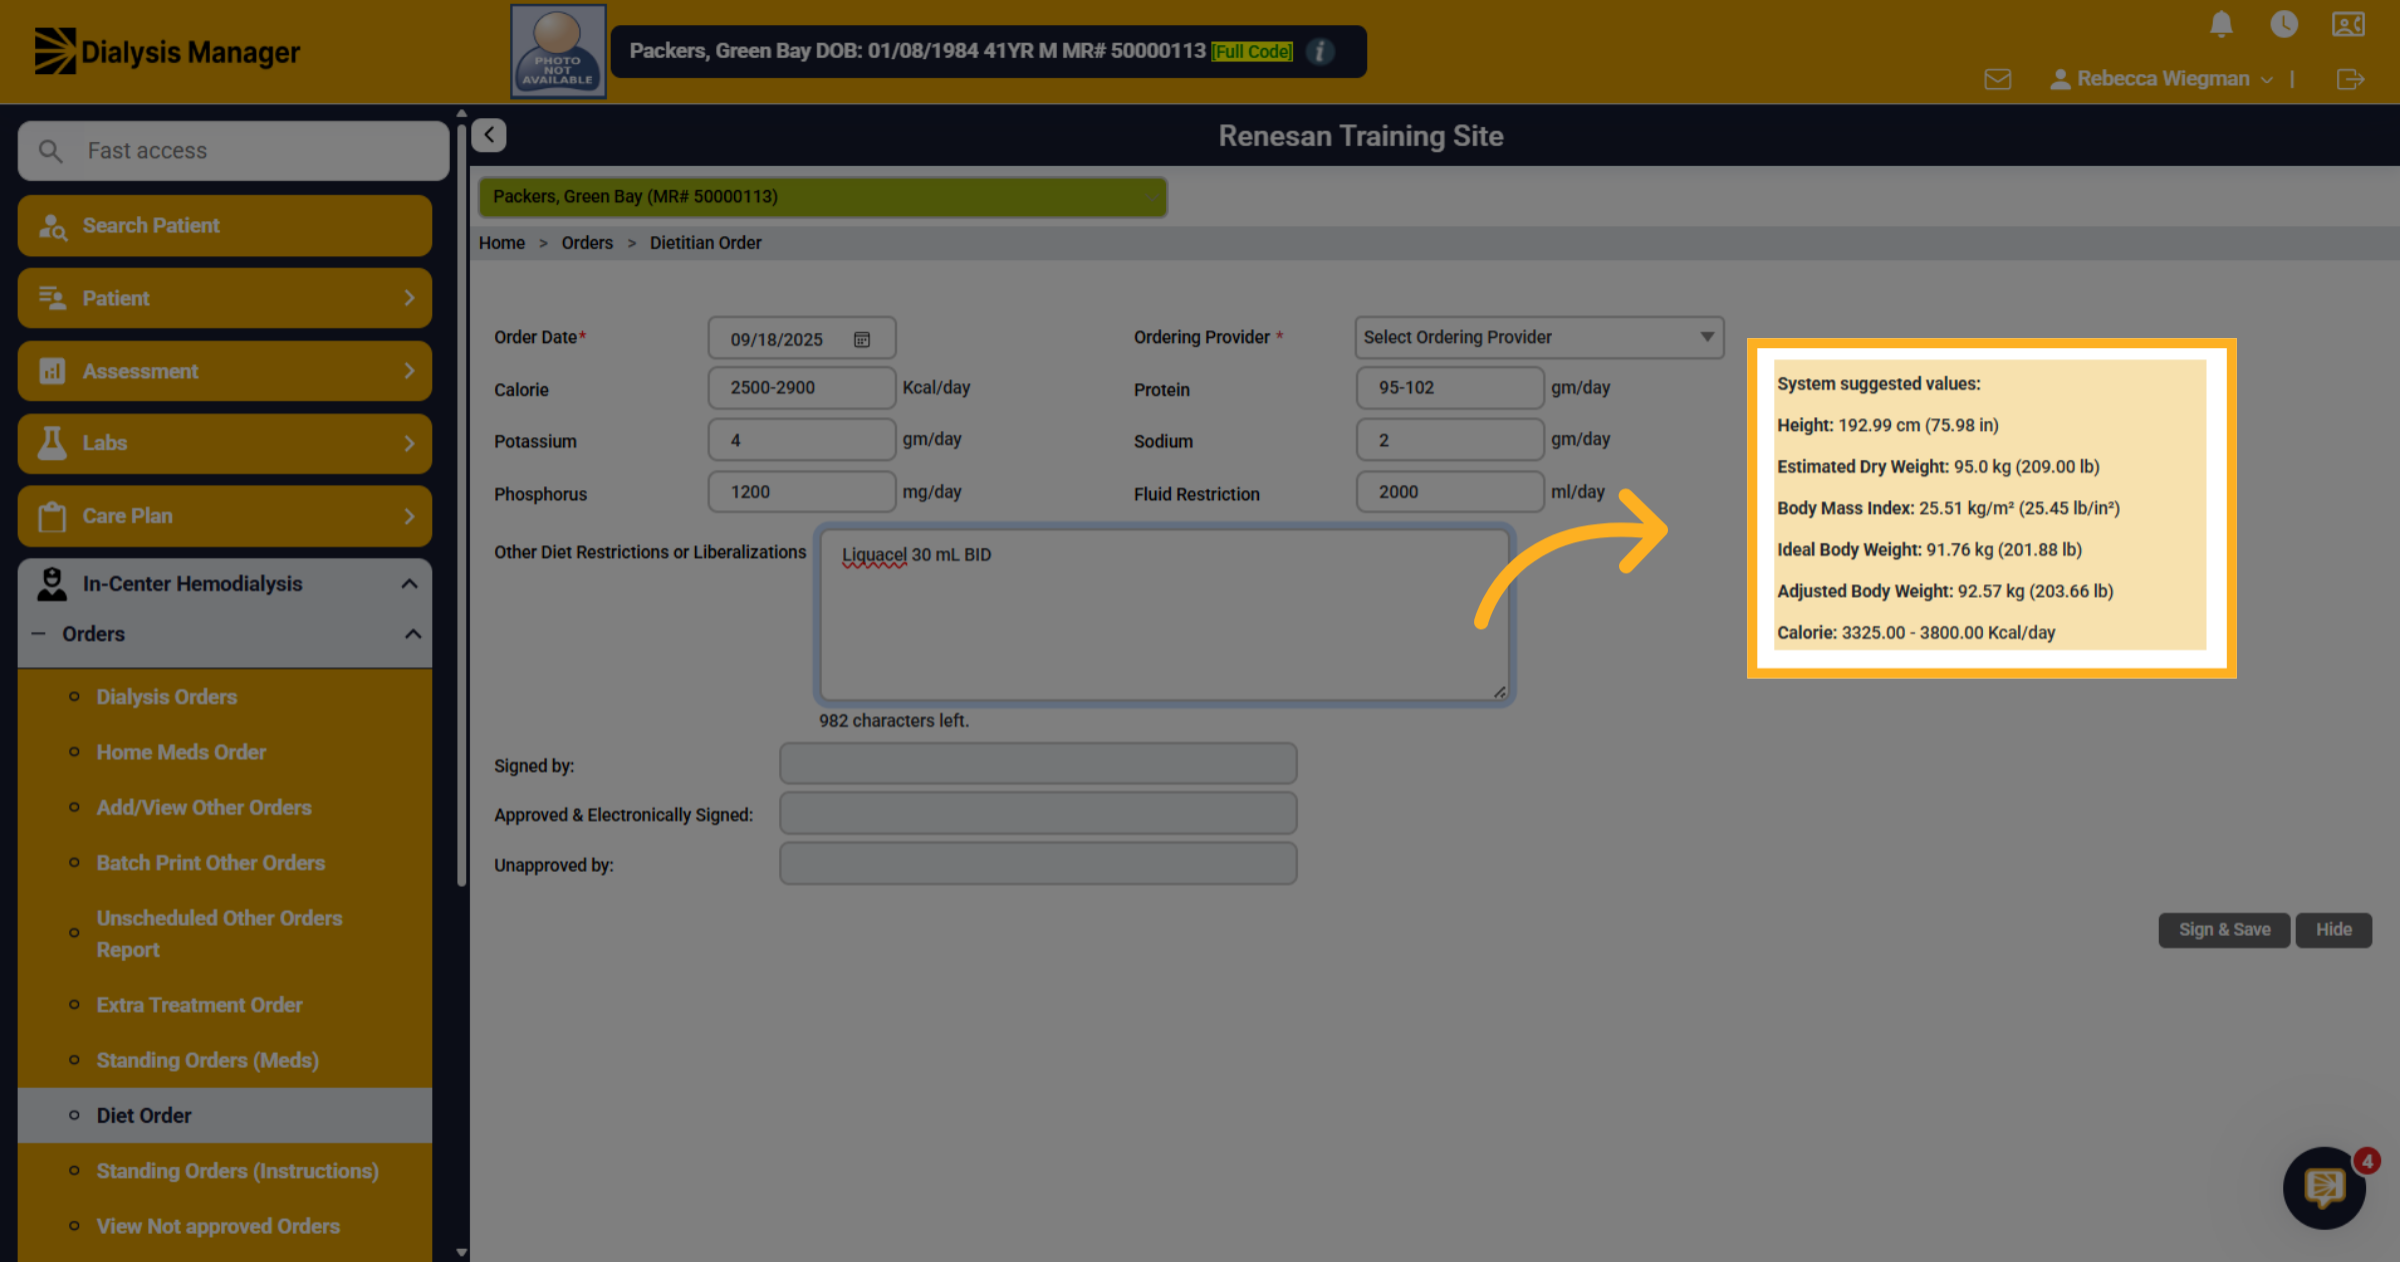Click the Dialysis Manager logo

pyautogui.click(x=167, y=51)
